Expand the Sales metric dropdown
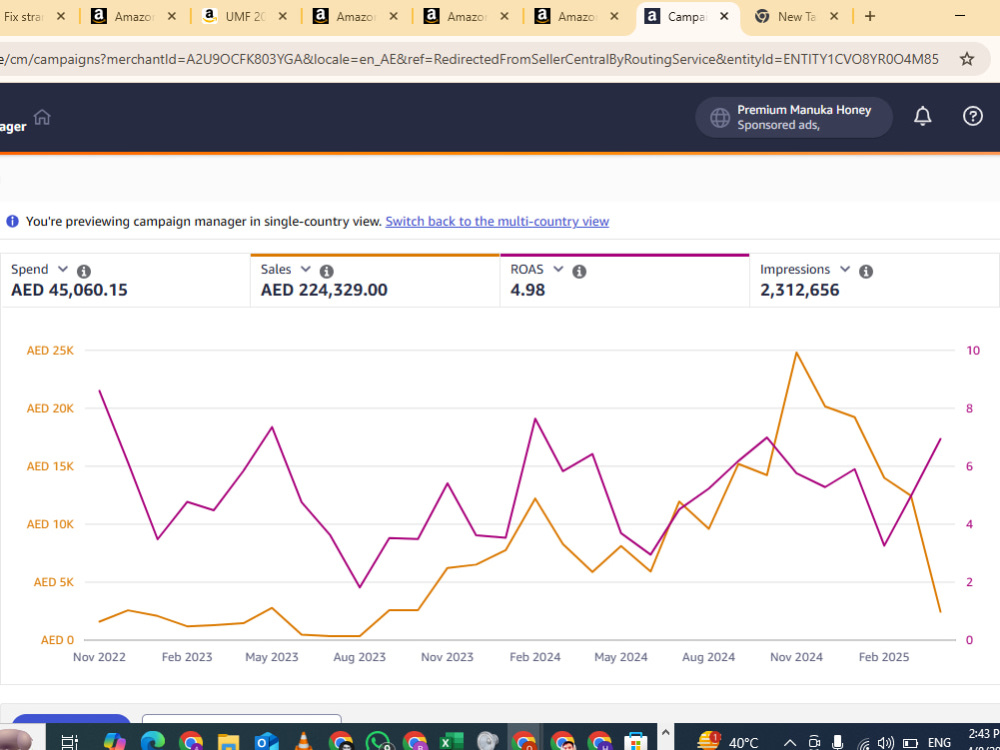Screen dimensions: 1000x750 [305, 269]
